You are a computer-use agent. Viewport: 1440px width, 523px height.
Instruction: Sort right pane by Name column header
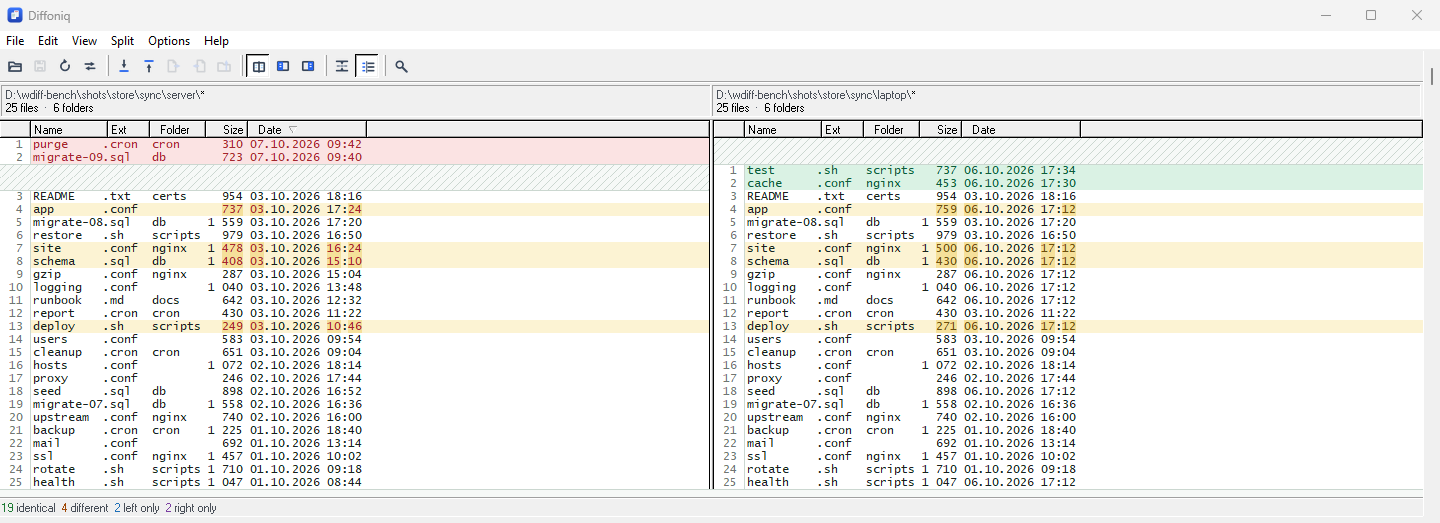tap(783, 129)
